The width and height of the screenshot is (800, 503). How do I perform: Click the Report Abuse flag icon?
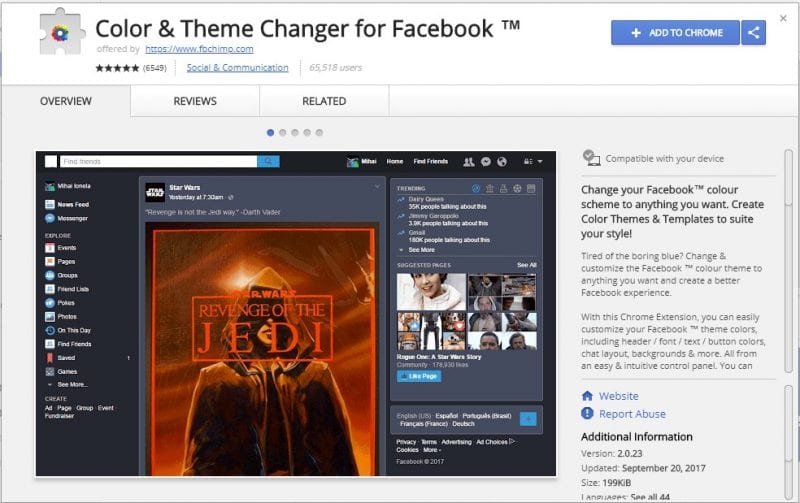(x=587, y=414)
